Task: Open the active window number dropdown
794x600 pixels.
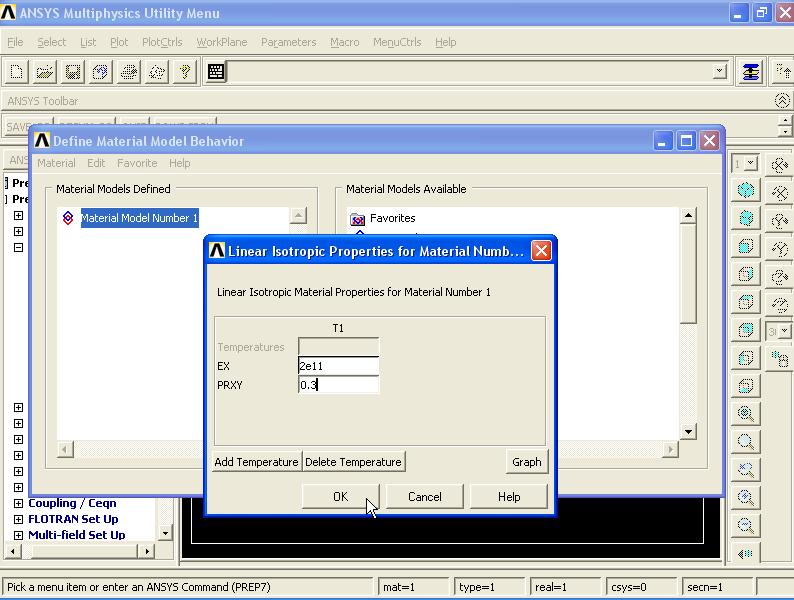Action: pyautogui.click(x=750, y=163)
